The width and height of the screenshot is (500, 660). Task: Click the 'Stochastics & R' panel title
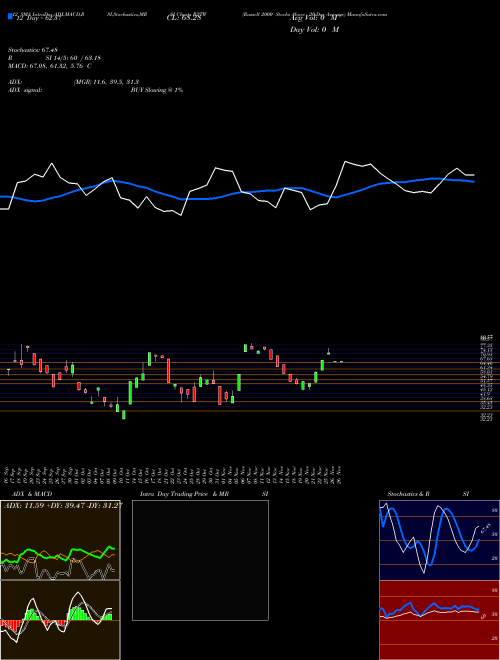coord(408,494)
